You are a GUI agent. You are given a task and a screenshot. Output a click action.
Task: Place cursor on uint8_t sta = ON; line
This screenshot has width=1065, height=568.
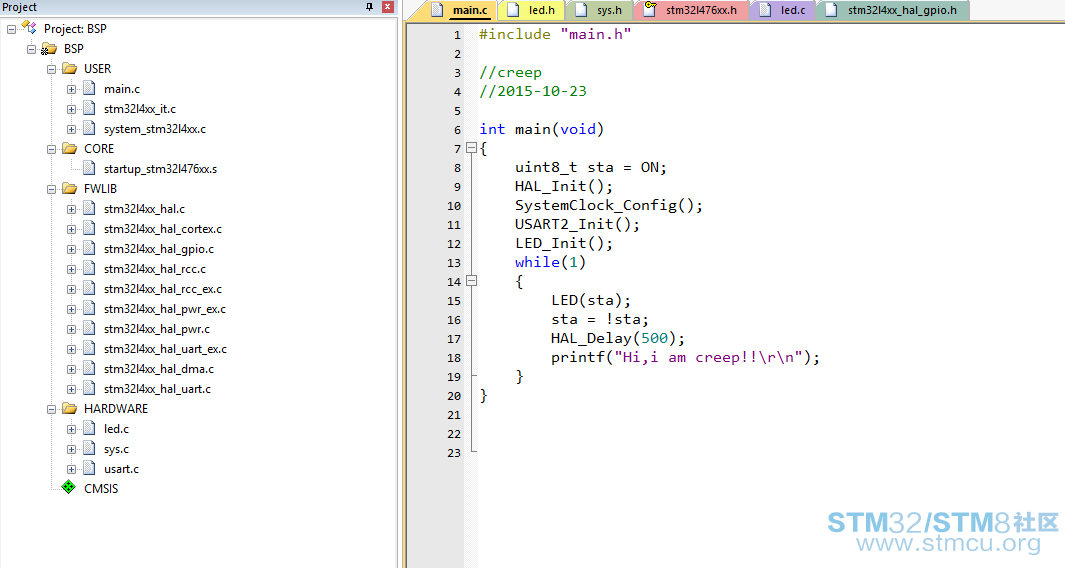point(591,167)
